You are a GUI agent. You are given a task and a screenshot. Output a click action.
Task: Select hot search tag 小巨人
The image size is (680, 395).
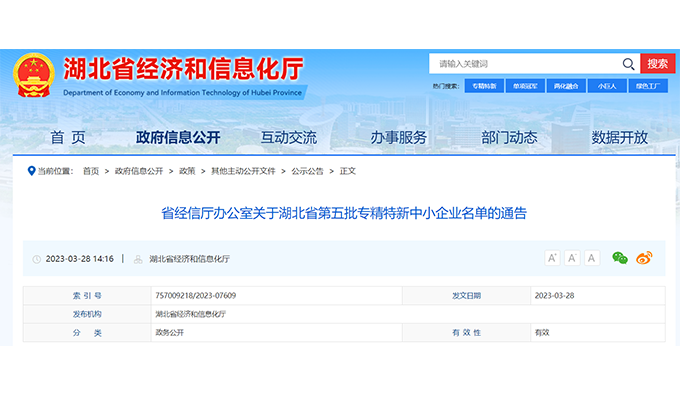tap(607, 86)
